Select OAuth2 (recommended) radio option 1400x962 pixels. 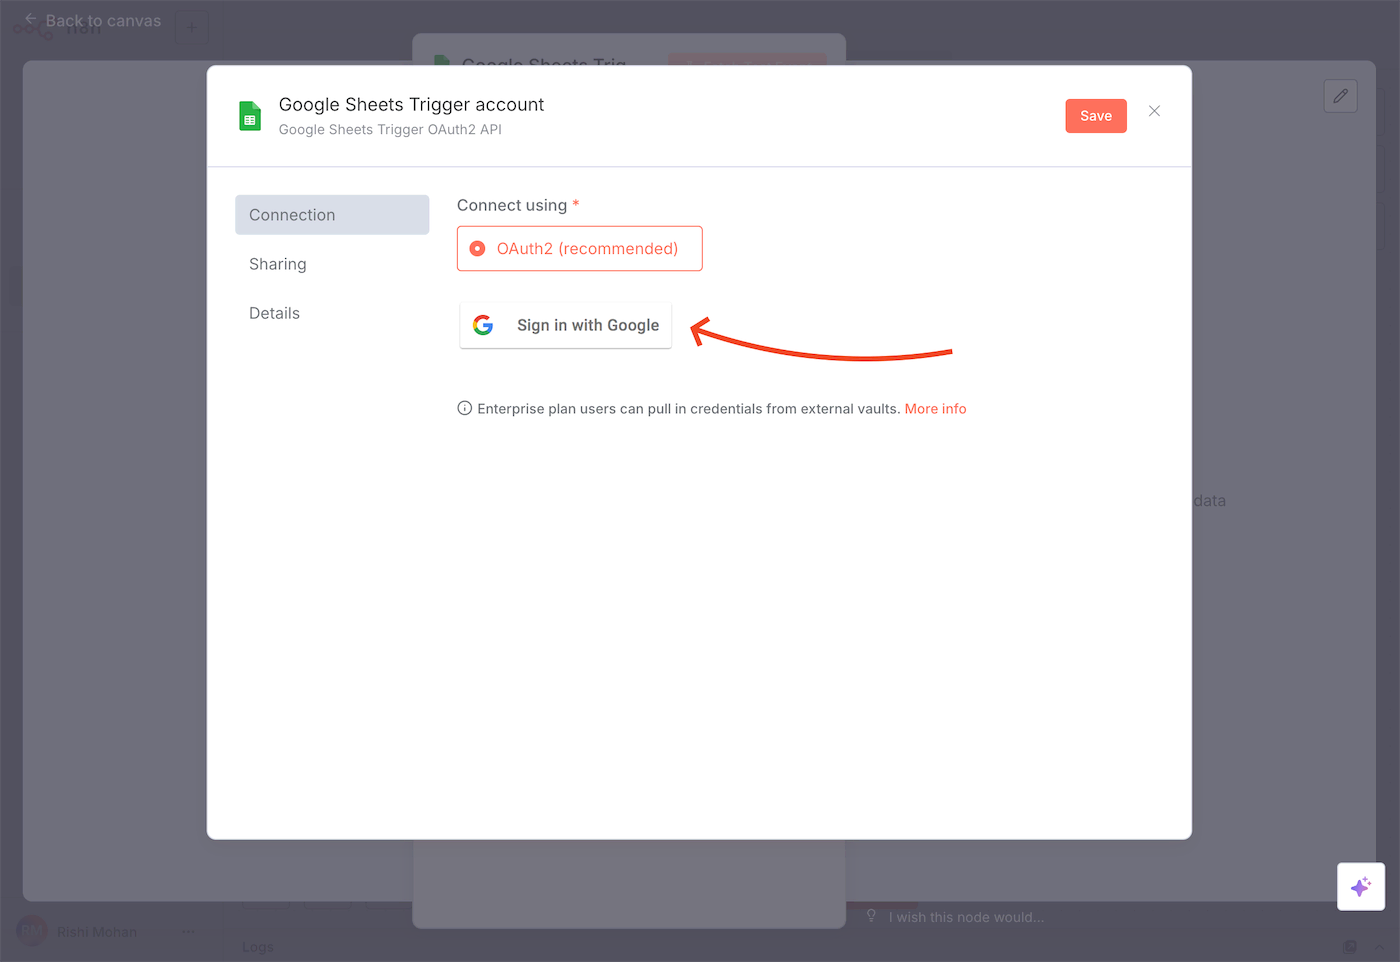coord(580,248)
